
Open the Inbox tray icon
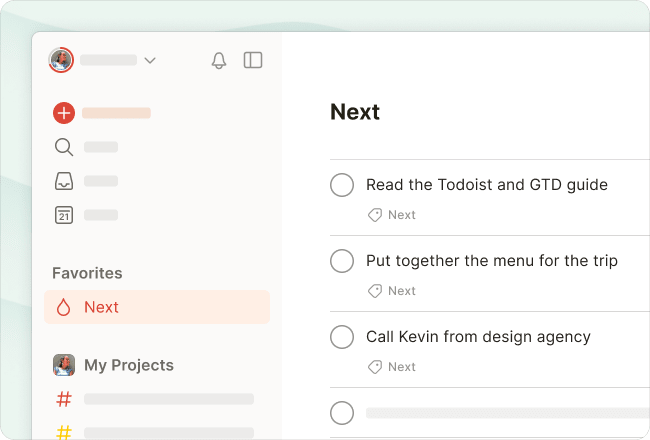pyautogui.click(x=64, y=181)
